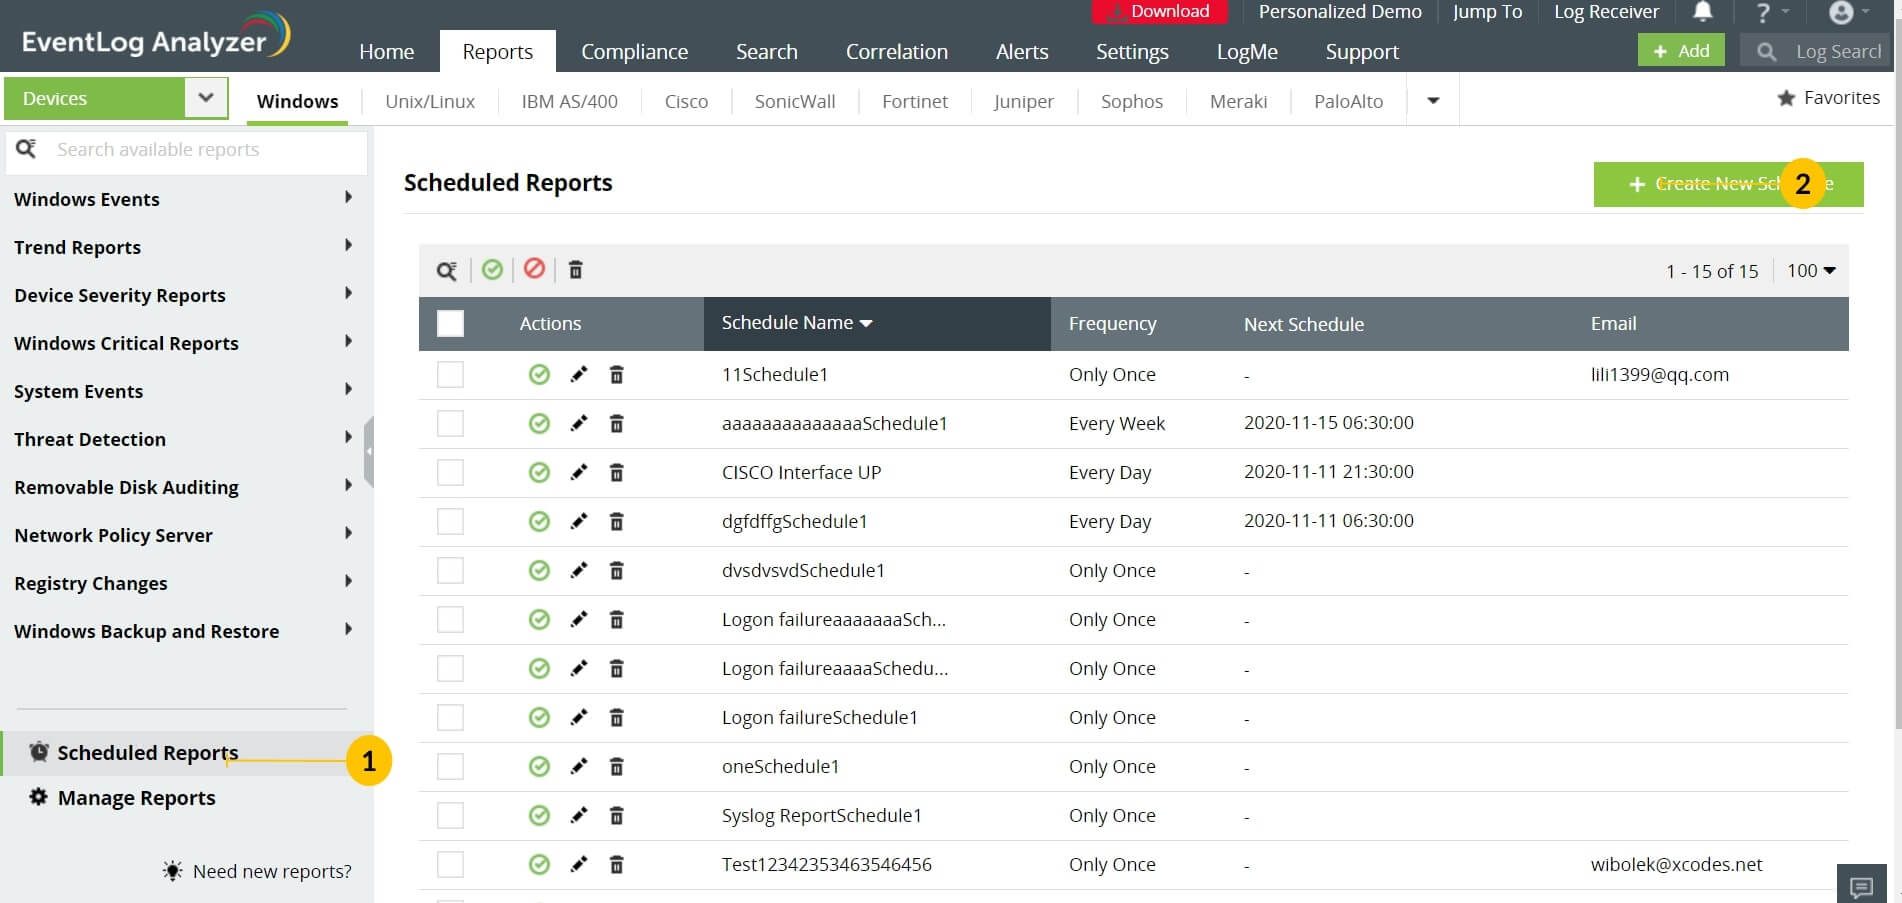Screen dimensions: 1902x903
Task: Click the disable schedules red icon in toolbar
Action: 535,268
